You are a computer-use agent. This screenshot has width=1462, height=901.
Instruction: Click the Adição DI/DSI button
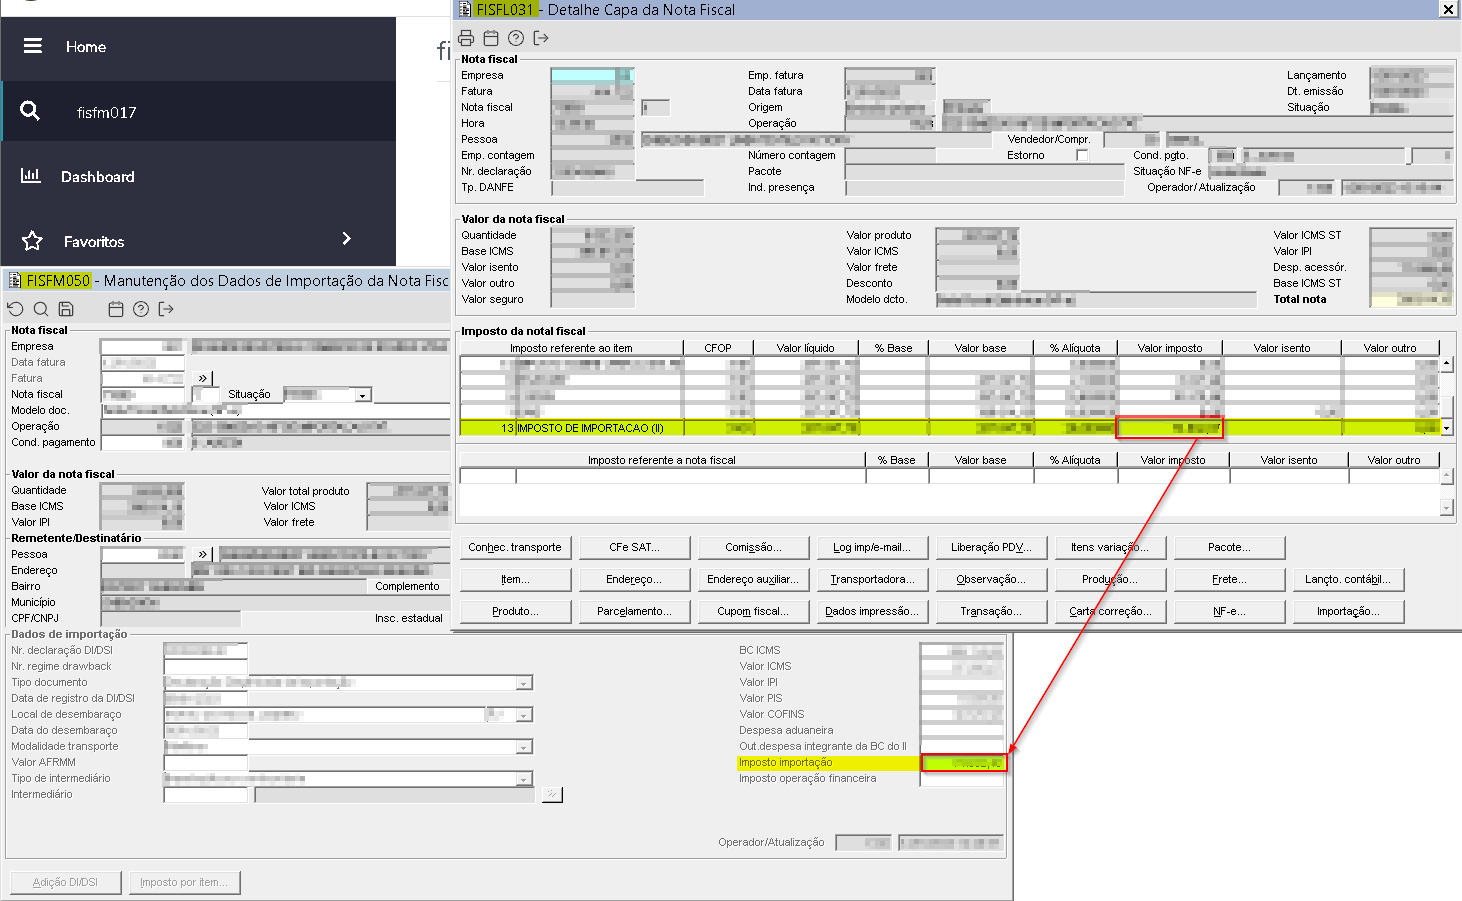click(65, 882)
